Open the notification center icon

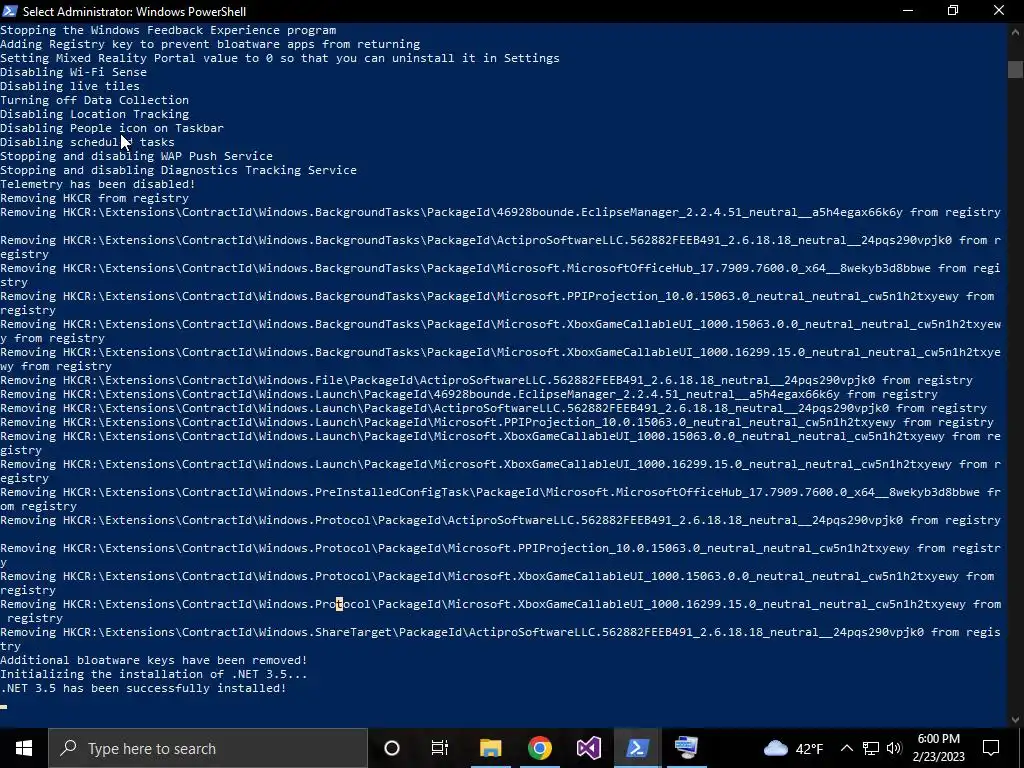point(991,748)
